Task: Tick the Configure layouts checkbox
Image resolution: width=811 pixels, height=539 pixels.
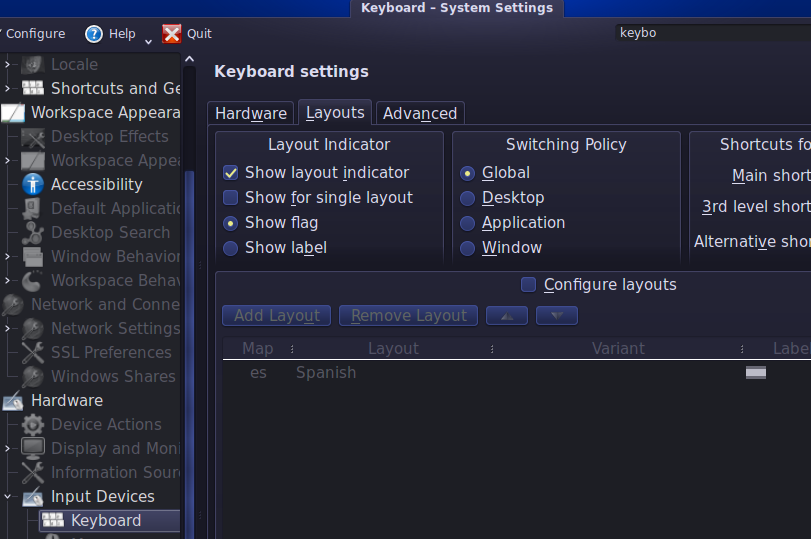Action: [529, 285]
